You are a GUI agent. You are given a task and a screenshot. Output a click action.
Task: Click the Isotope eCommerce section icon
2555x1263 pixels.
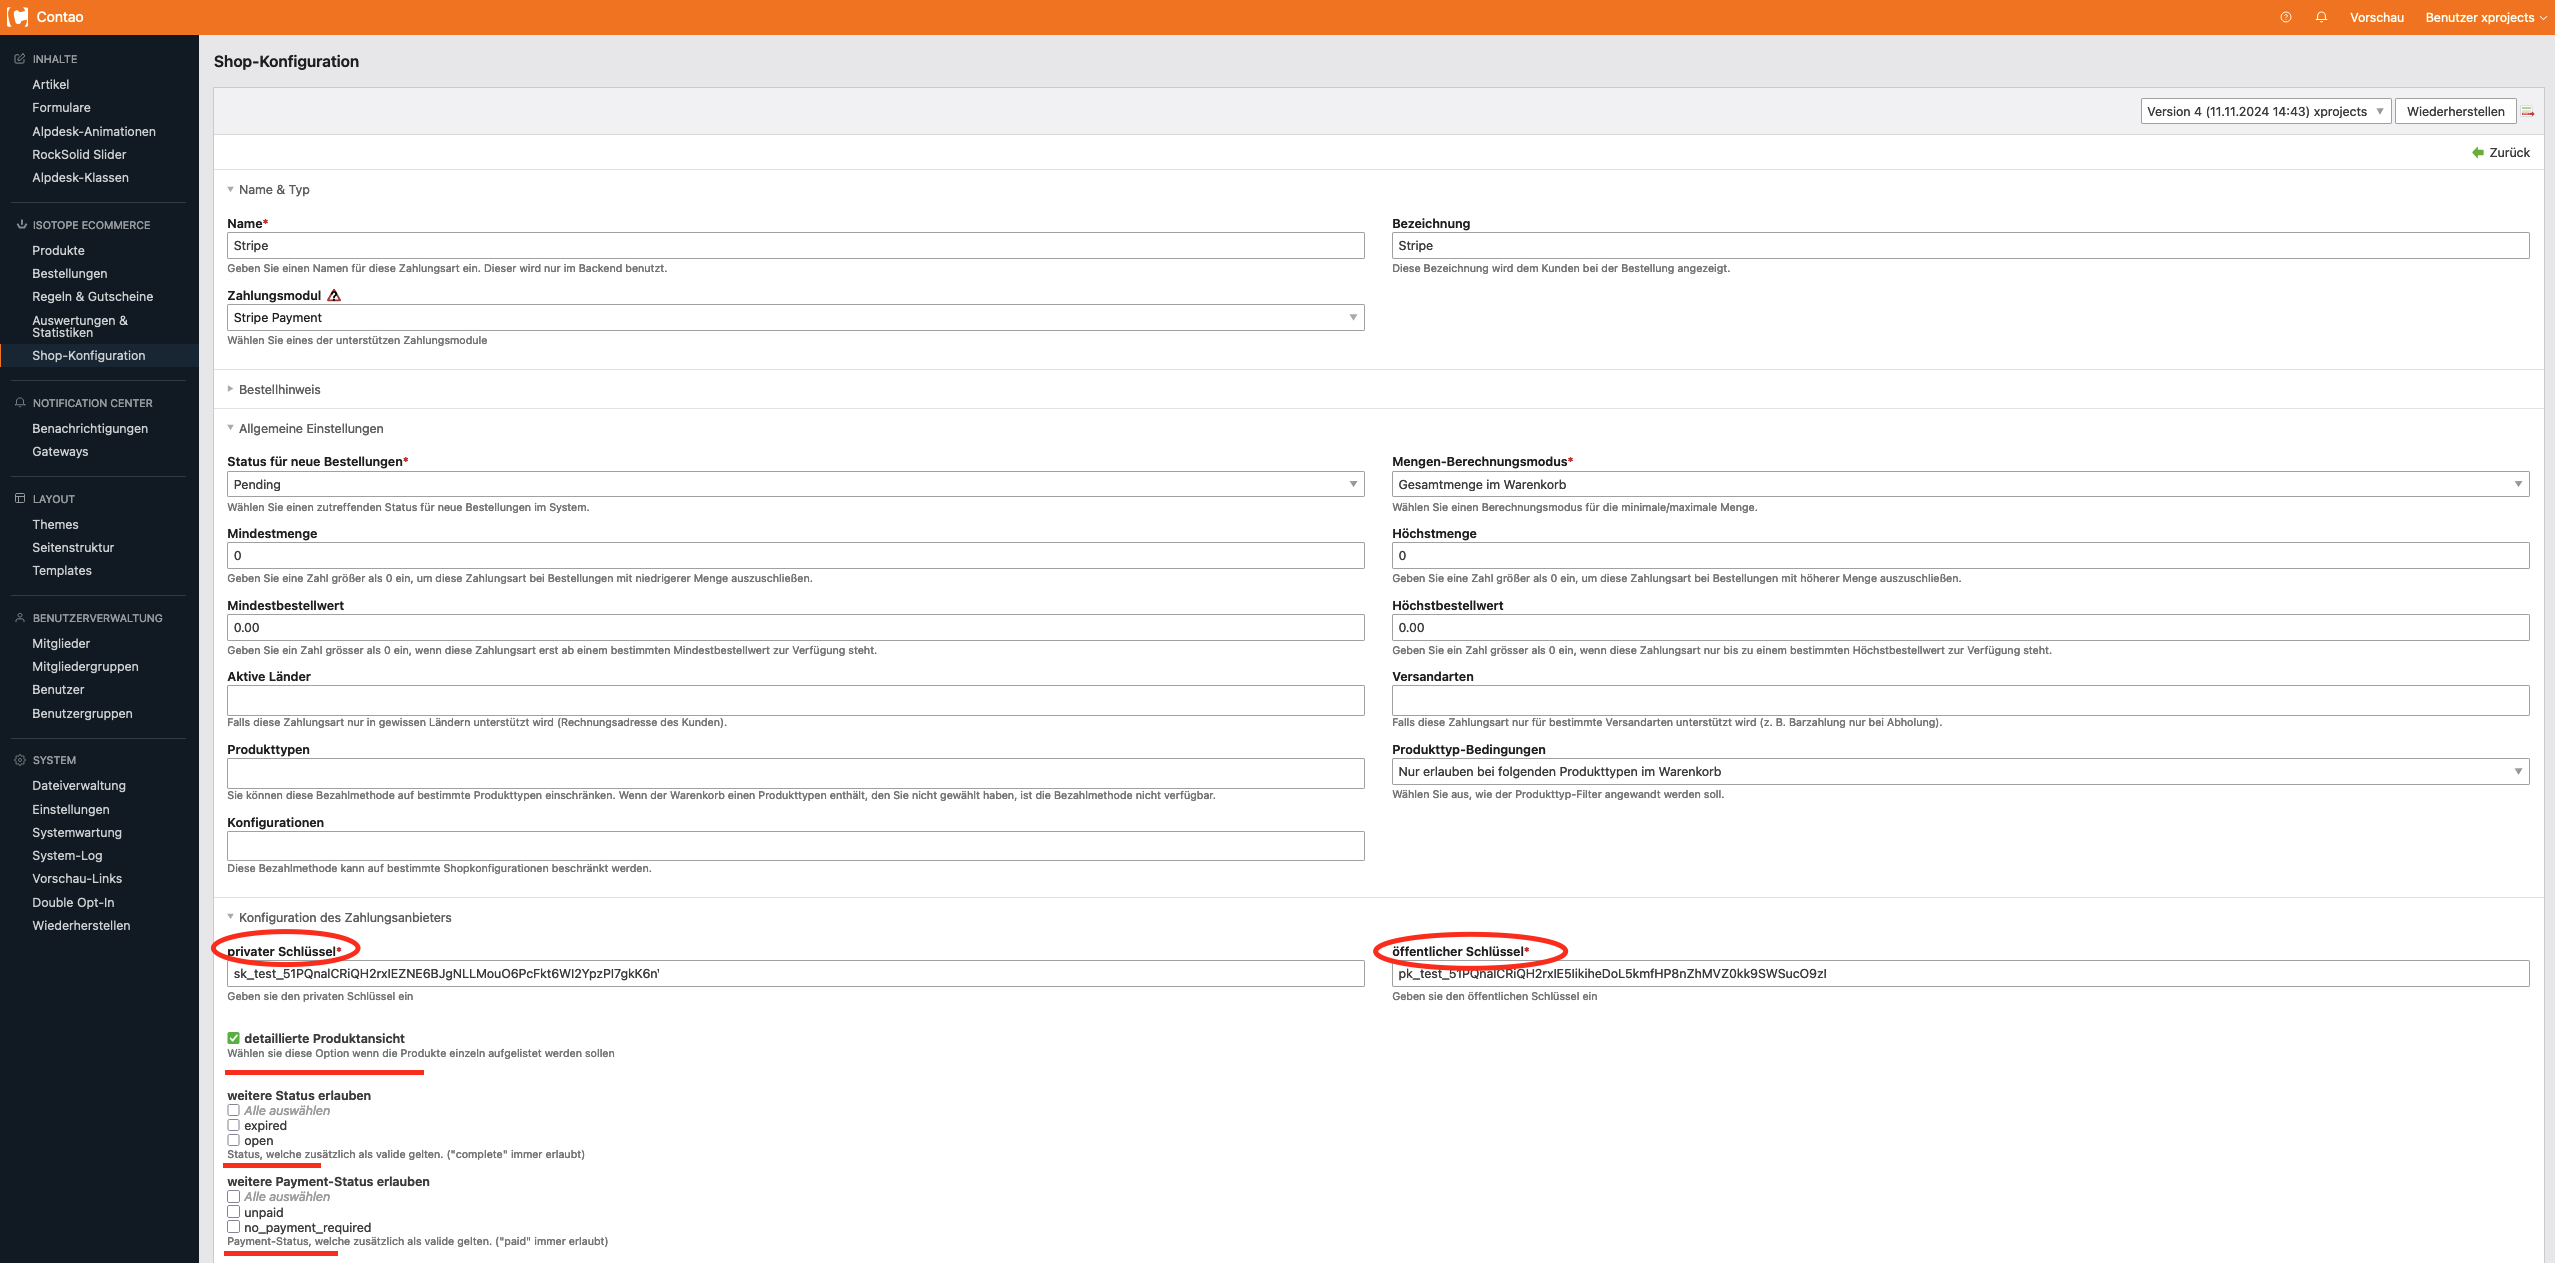[x=21, y=225]
